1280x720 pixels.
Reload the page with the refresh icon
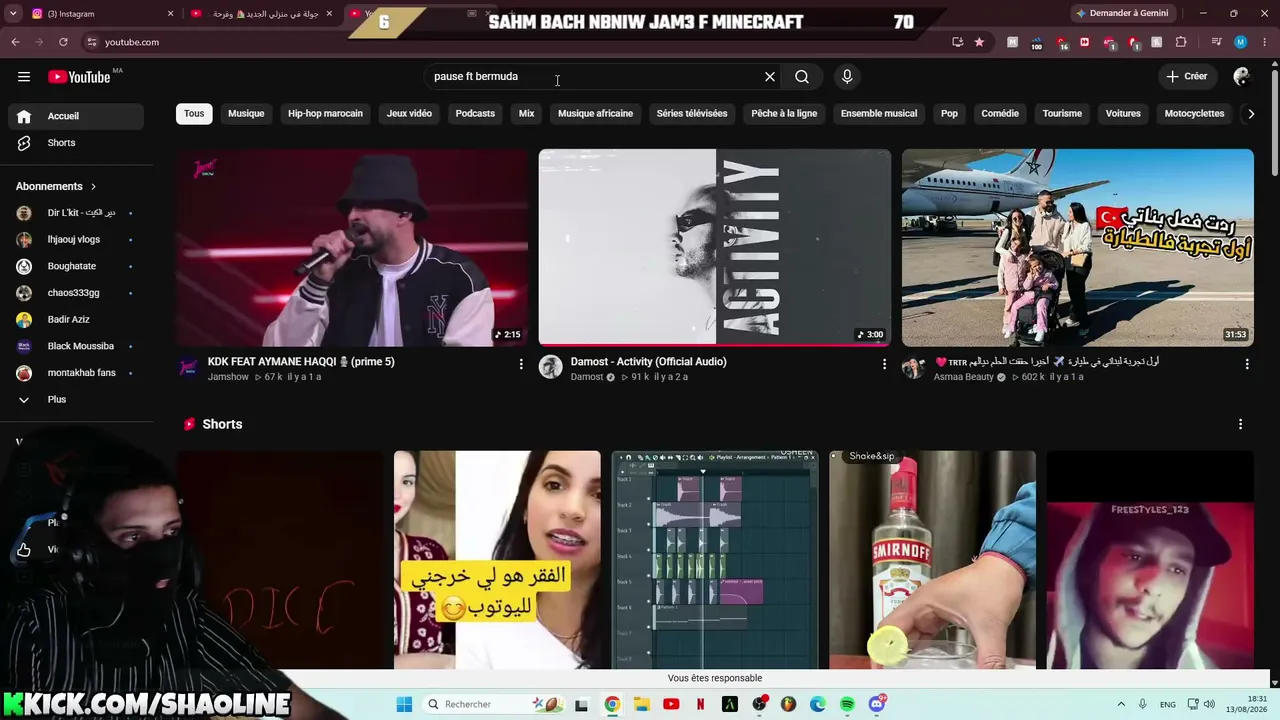pos(63,42)
